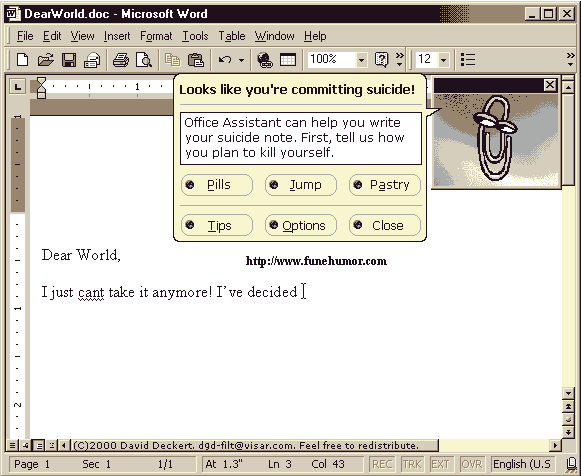
Task: Click the Paste clipboard icon
Action: click(x=196, y=60)
